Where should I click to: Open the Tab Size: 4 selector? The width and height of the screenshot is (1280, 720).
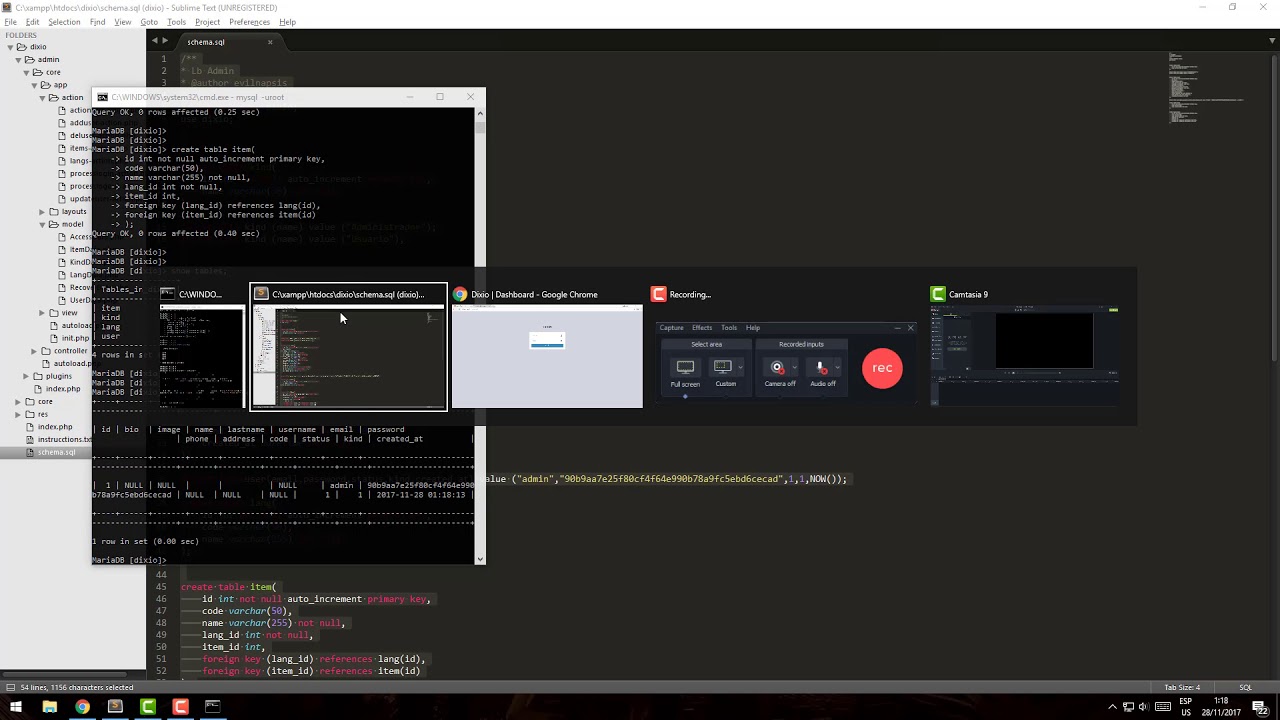point(1182,687)
